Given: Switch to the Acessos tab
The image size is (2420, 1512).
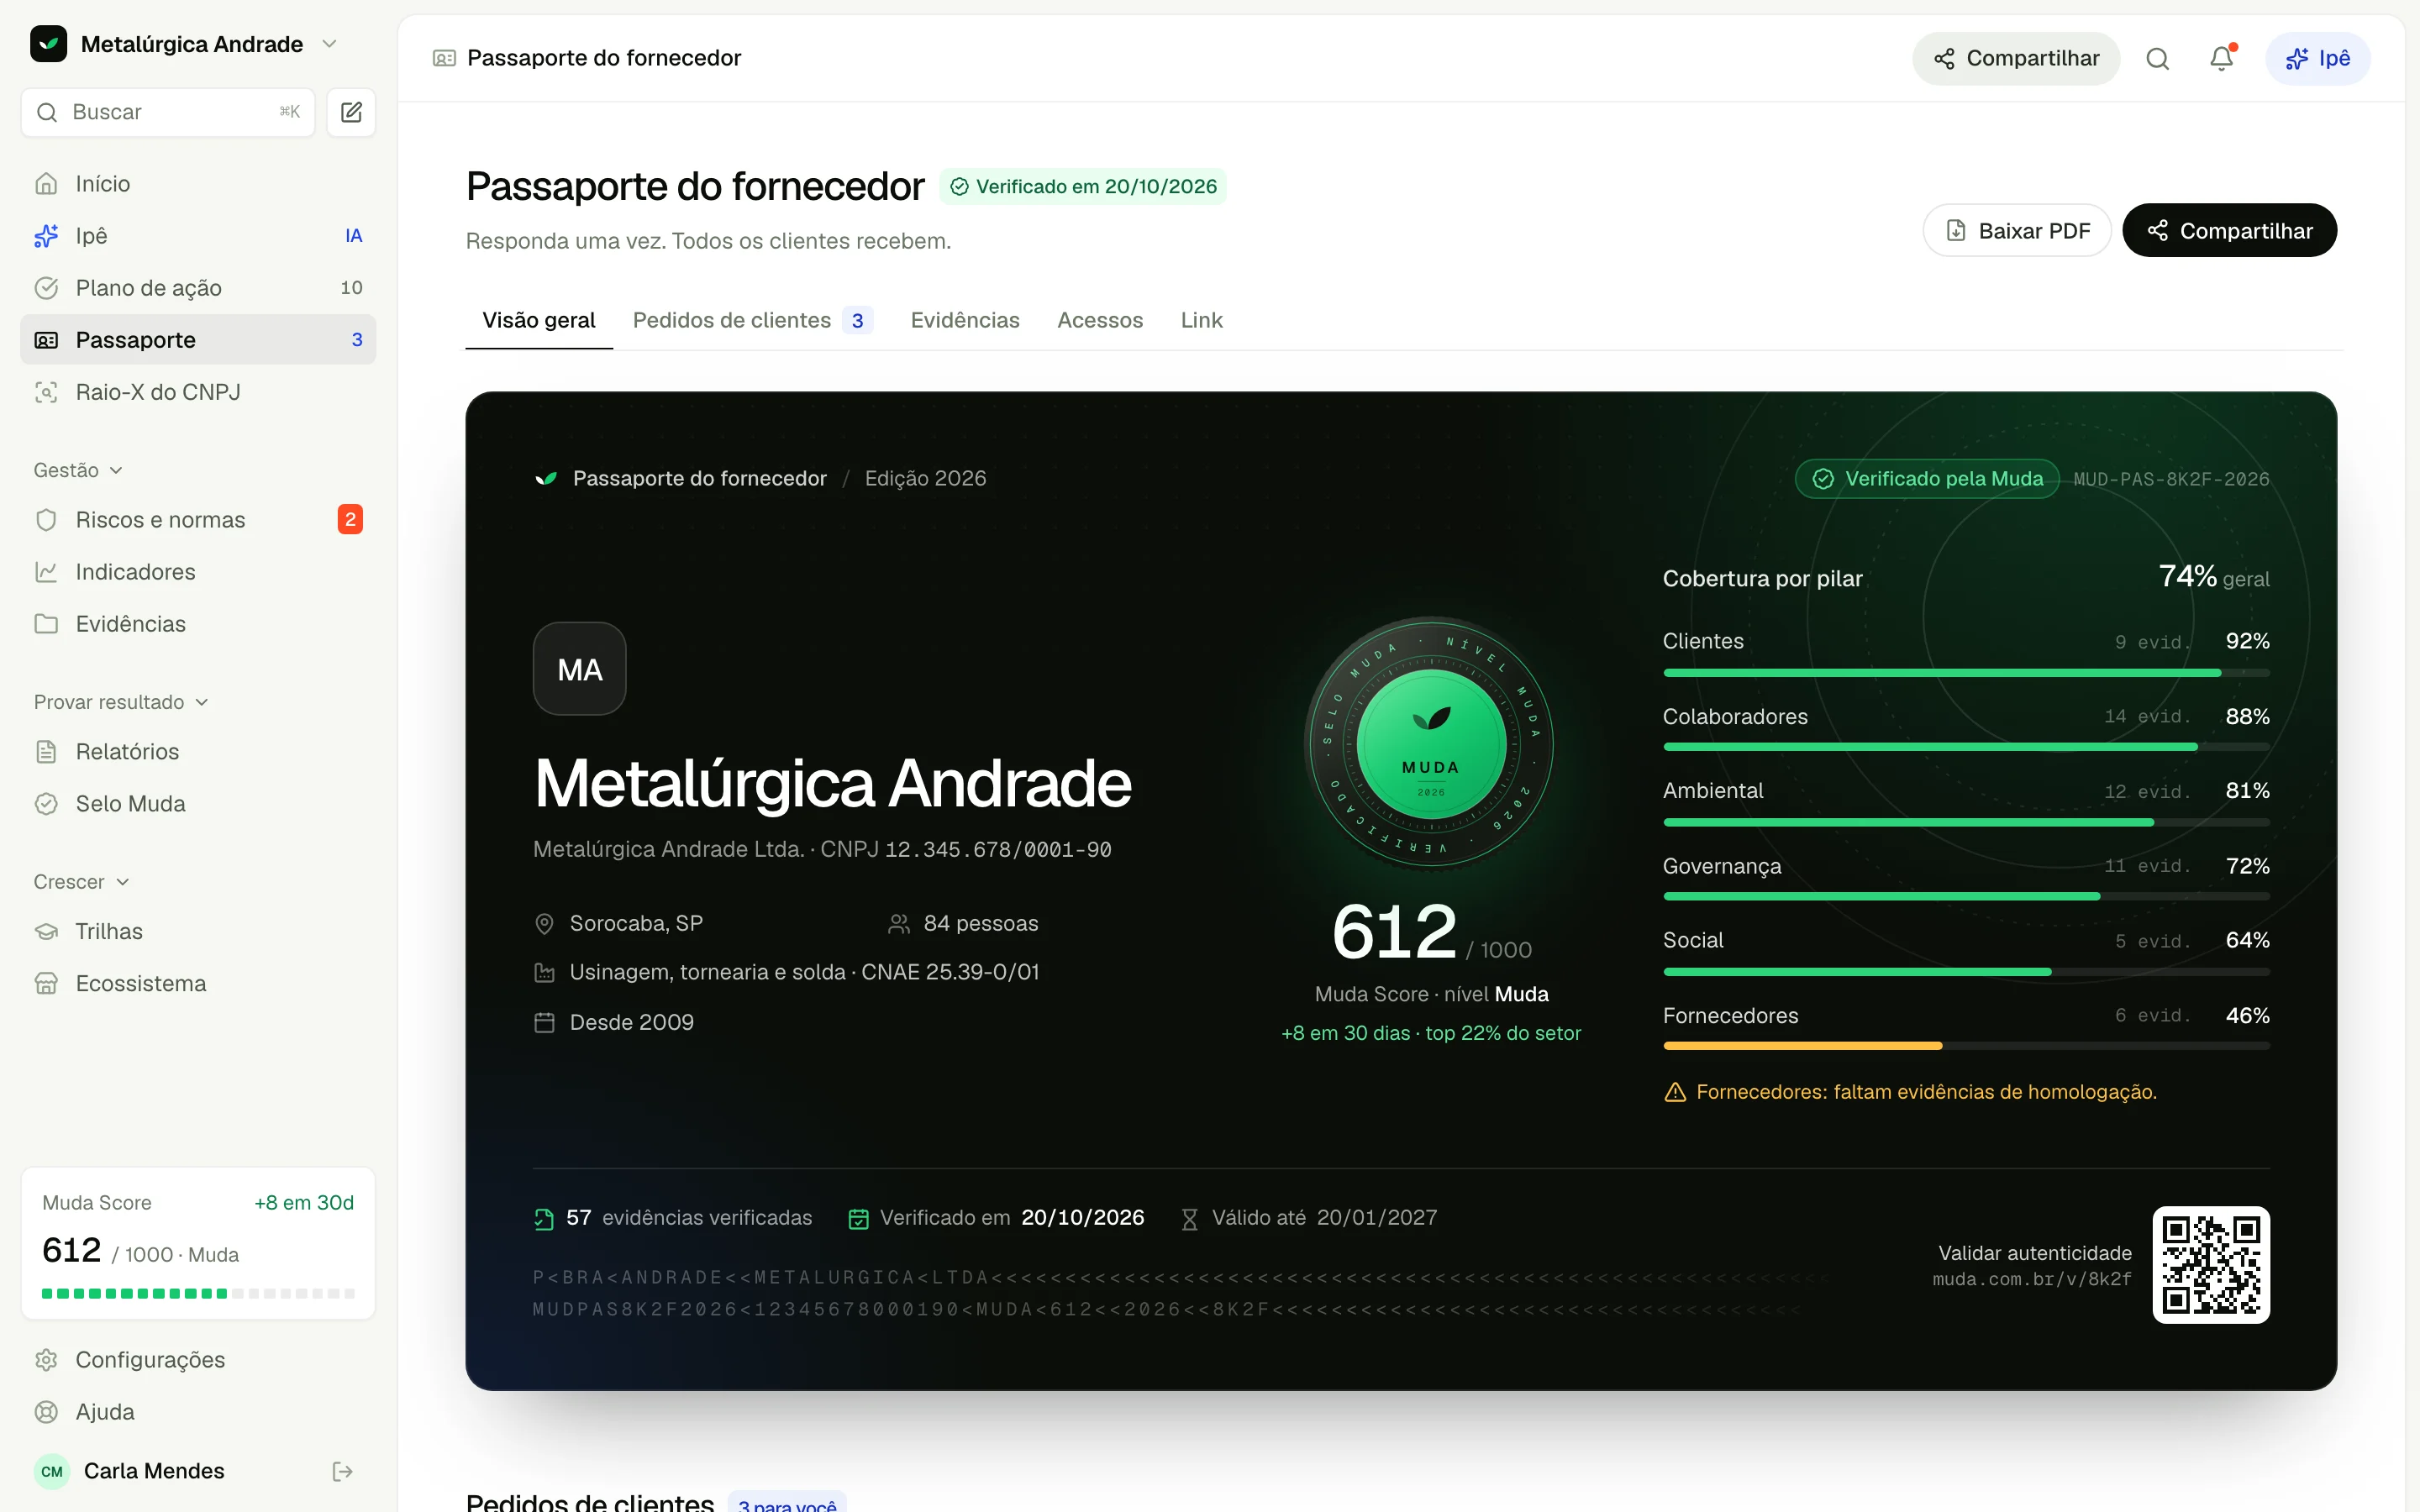Looking at the screenshot, I should point(1100,320).
